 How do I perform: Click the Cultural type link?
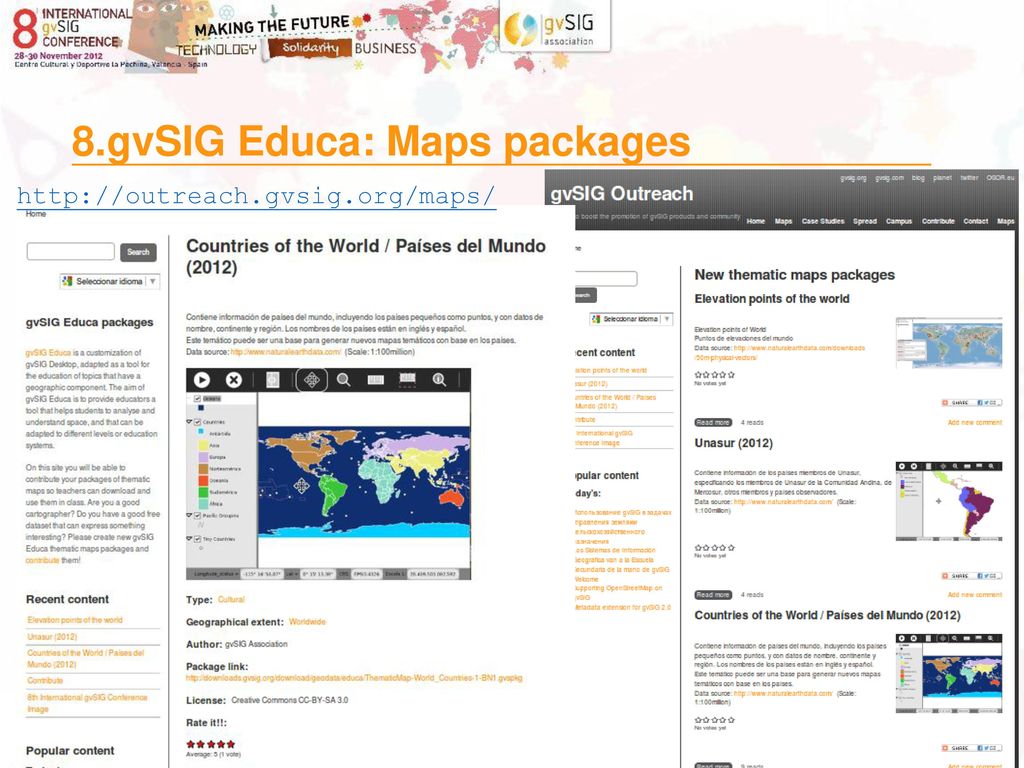(x=231, y=600)
